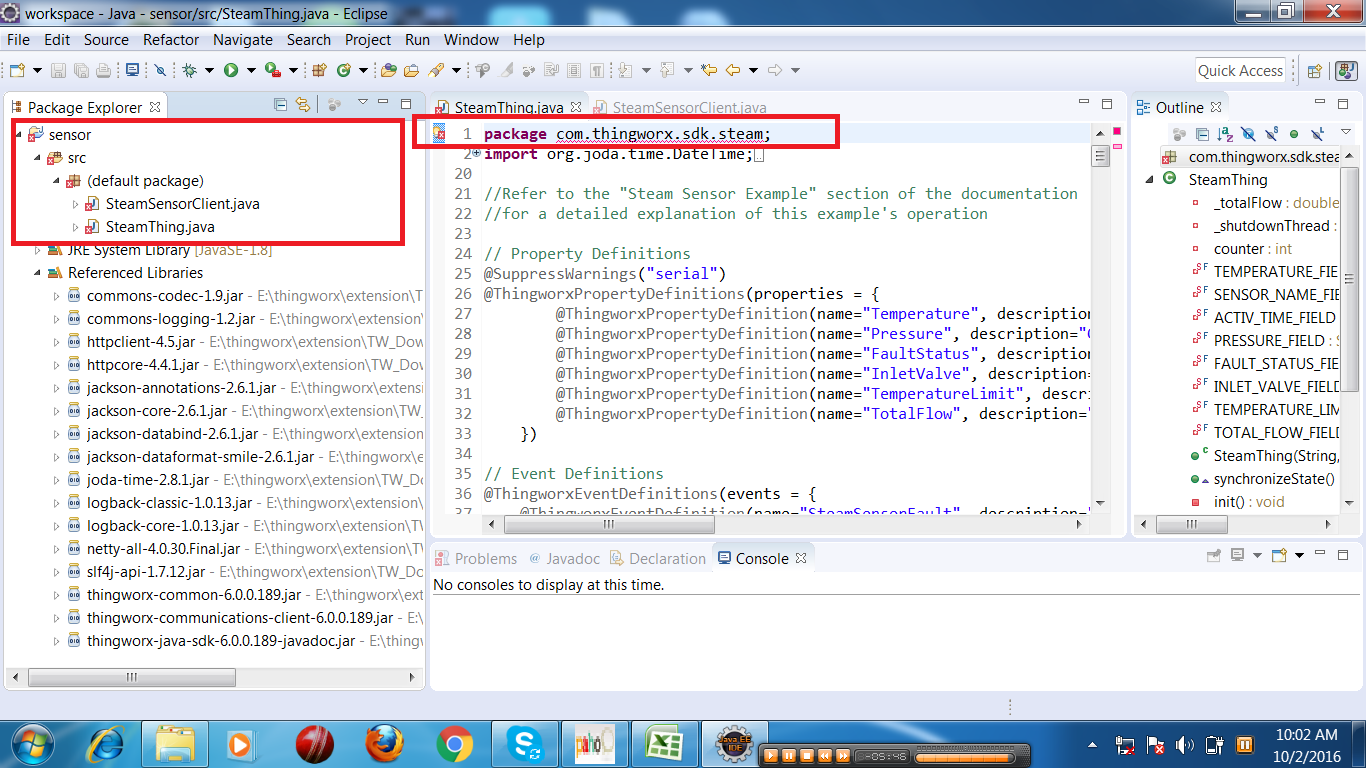Click the Quick Access search field

pos(1240,70)
